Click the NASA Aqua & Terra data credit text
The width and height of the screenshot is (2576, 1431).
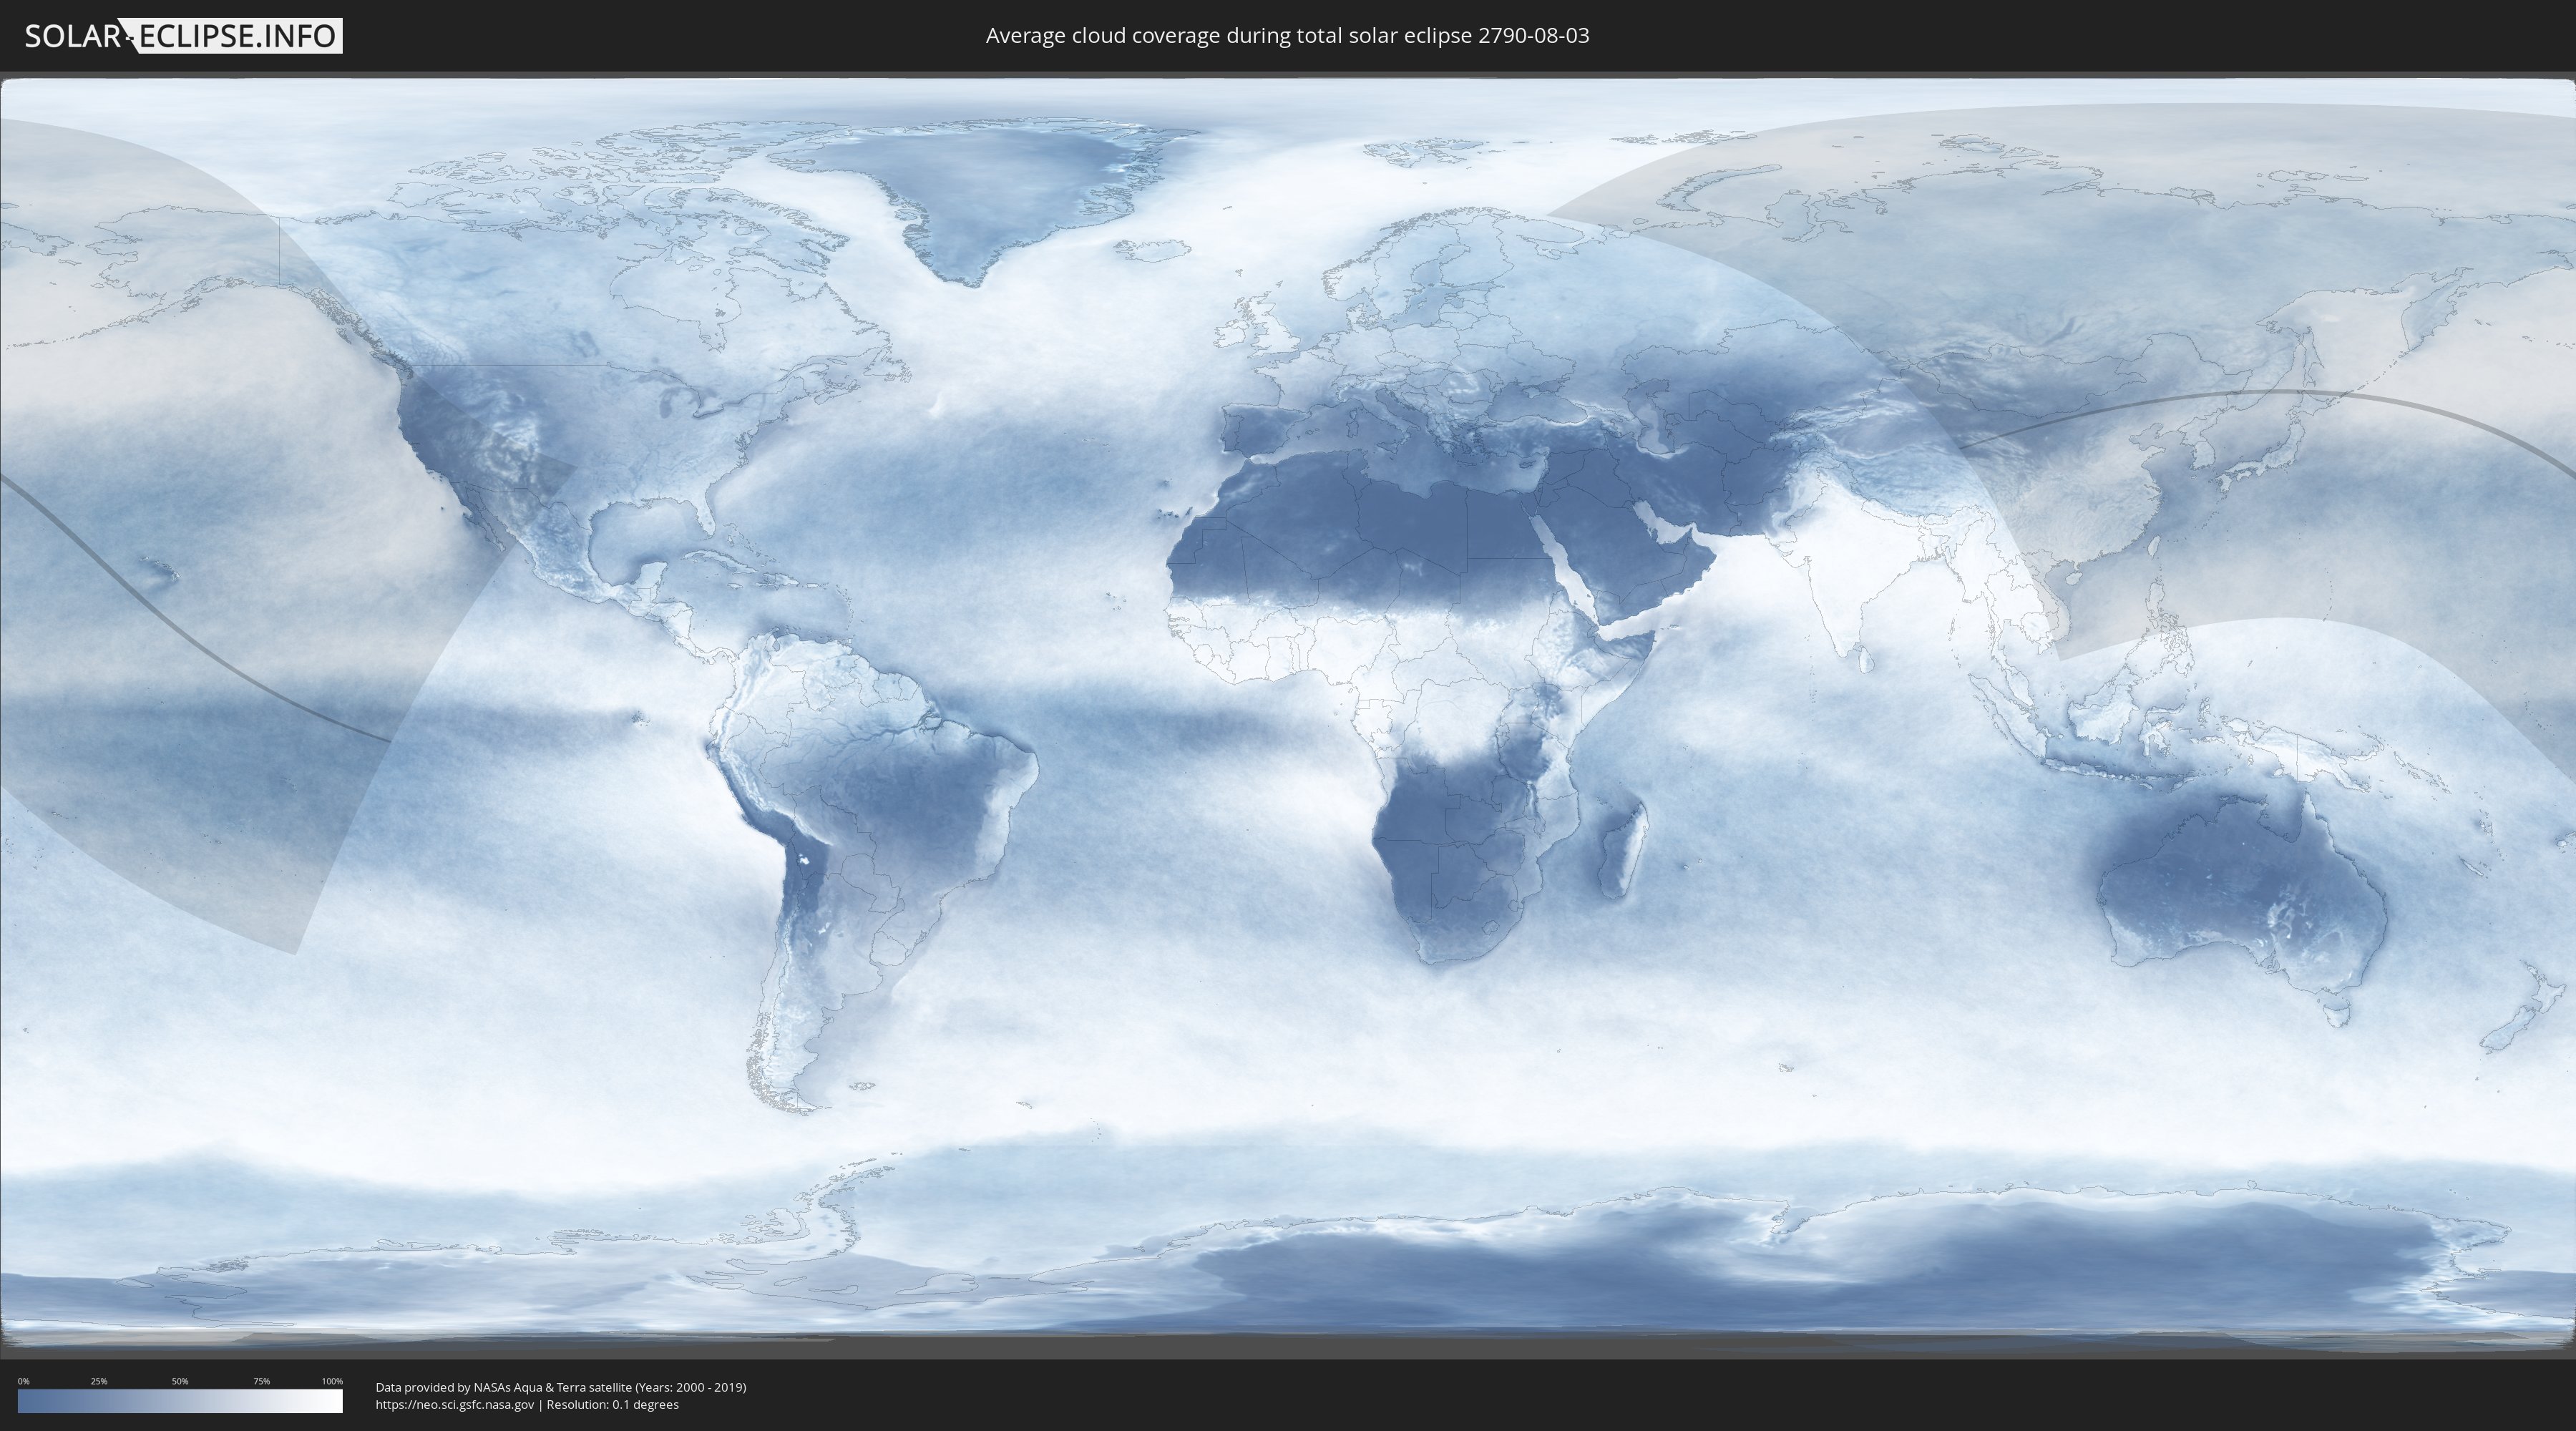pyautogui.click(x=561, y=1387)
